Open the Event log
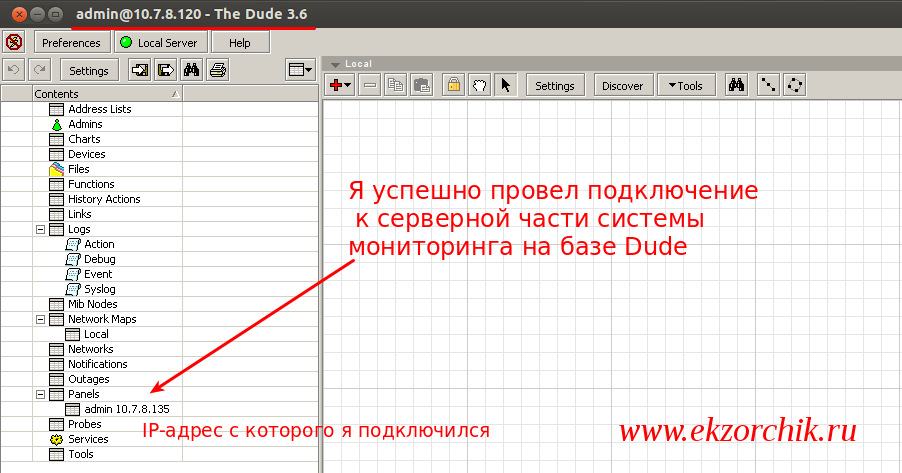This screenshot has width=902, height=473. click(x=98, y=274)
